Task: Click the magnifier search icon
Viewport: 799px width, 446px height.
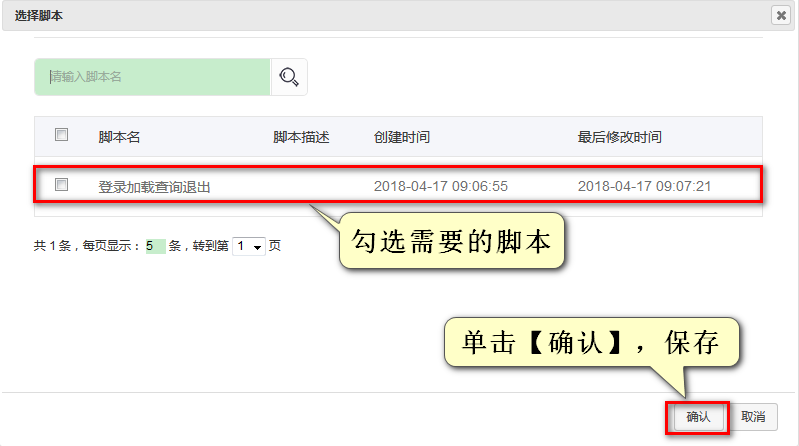Action: tap(289, 77)
